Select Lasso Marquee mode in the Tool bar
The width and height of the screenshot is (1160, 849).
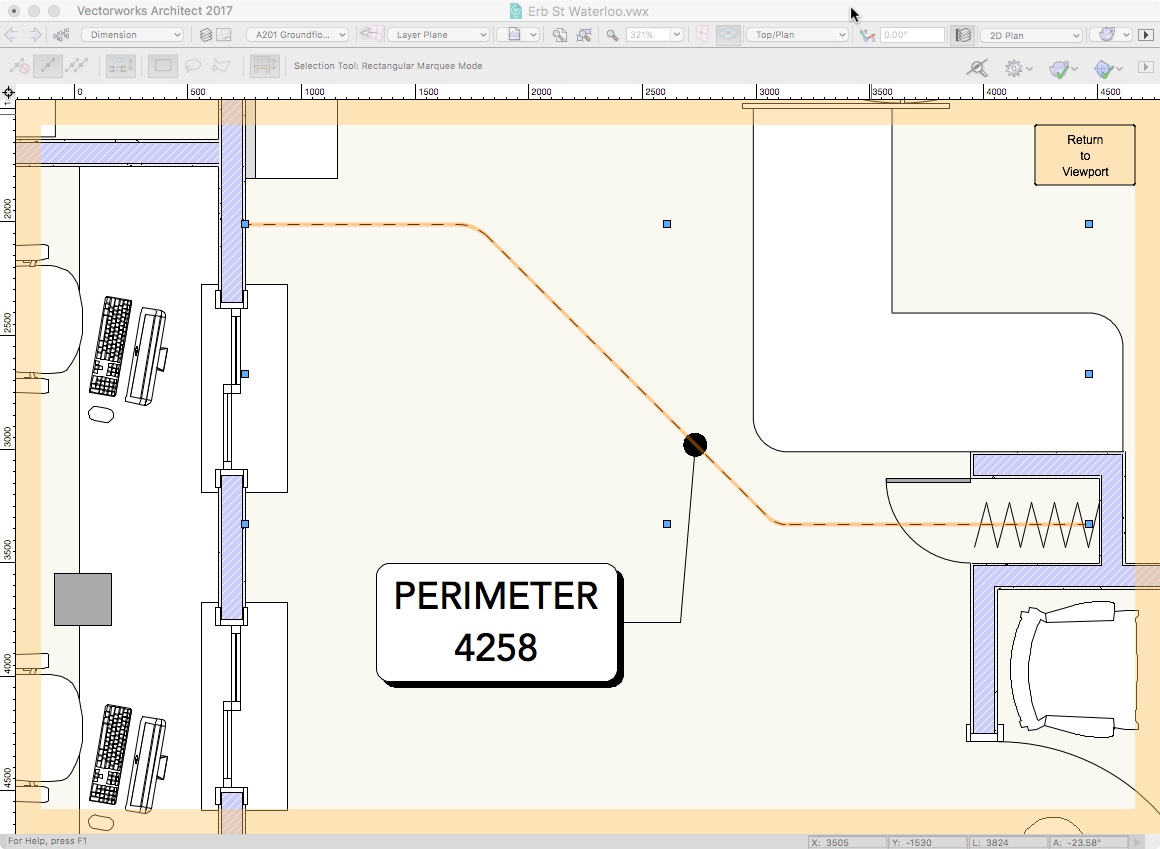(194, 65)
